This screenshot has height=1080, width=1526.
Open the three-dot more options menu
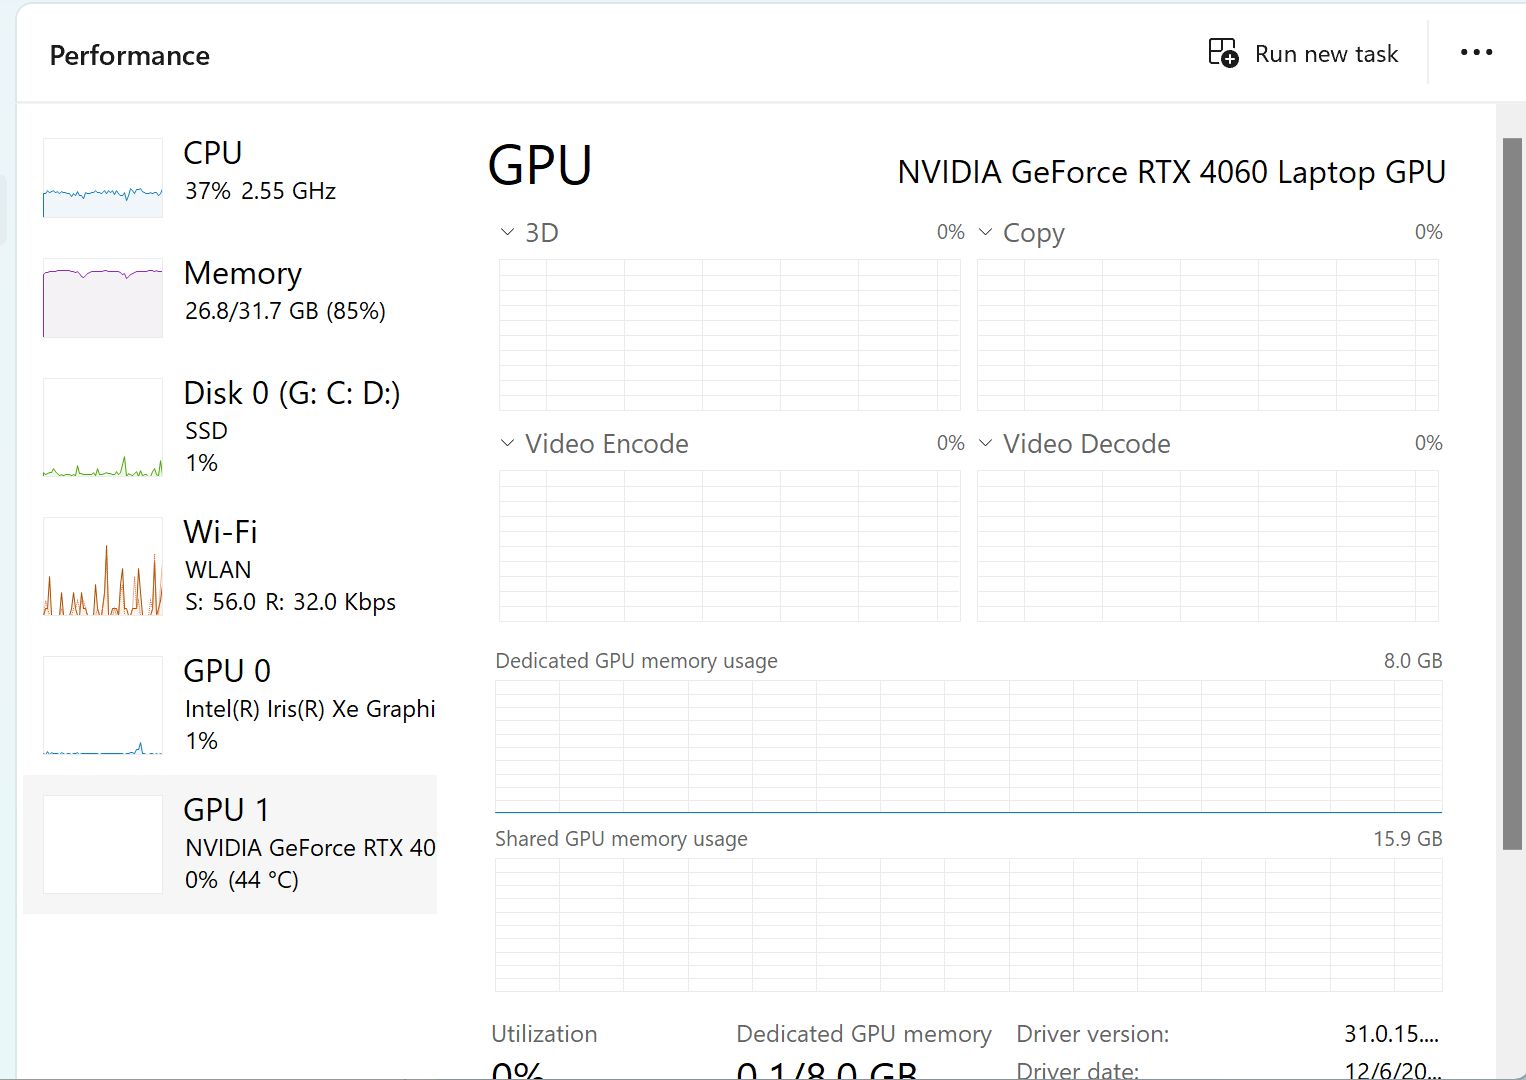click(x=1476, y=53)
